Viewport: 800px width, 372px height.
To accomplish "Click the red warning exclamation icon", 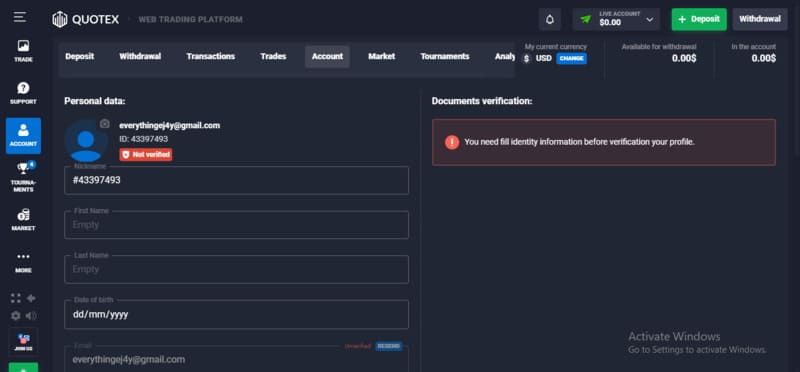I will [452, 142].
